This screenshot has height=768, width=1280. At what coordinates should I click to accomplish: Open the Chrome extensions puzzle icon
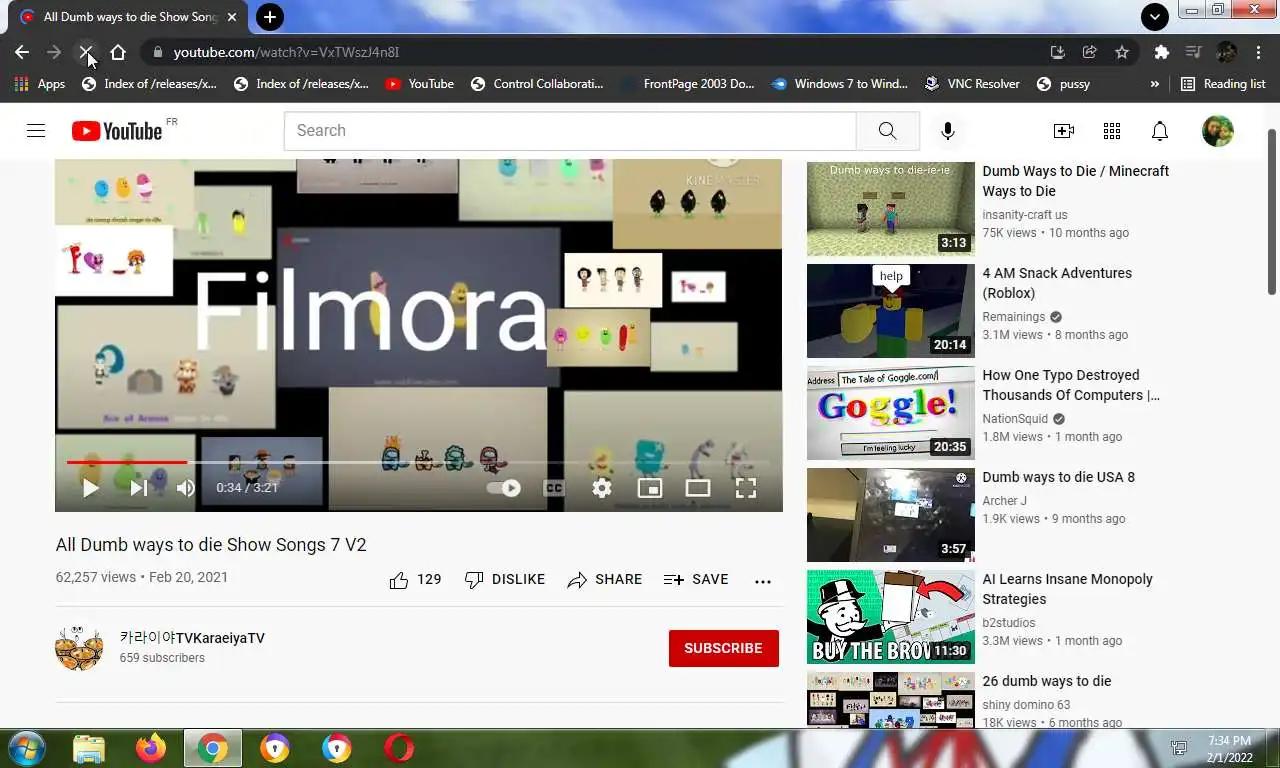pyautogui.click(x=1161, y=52)
